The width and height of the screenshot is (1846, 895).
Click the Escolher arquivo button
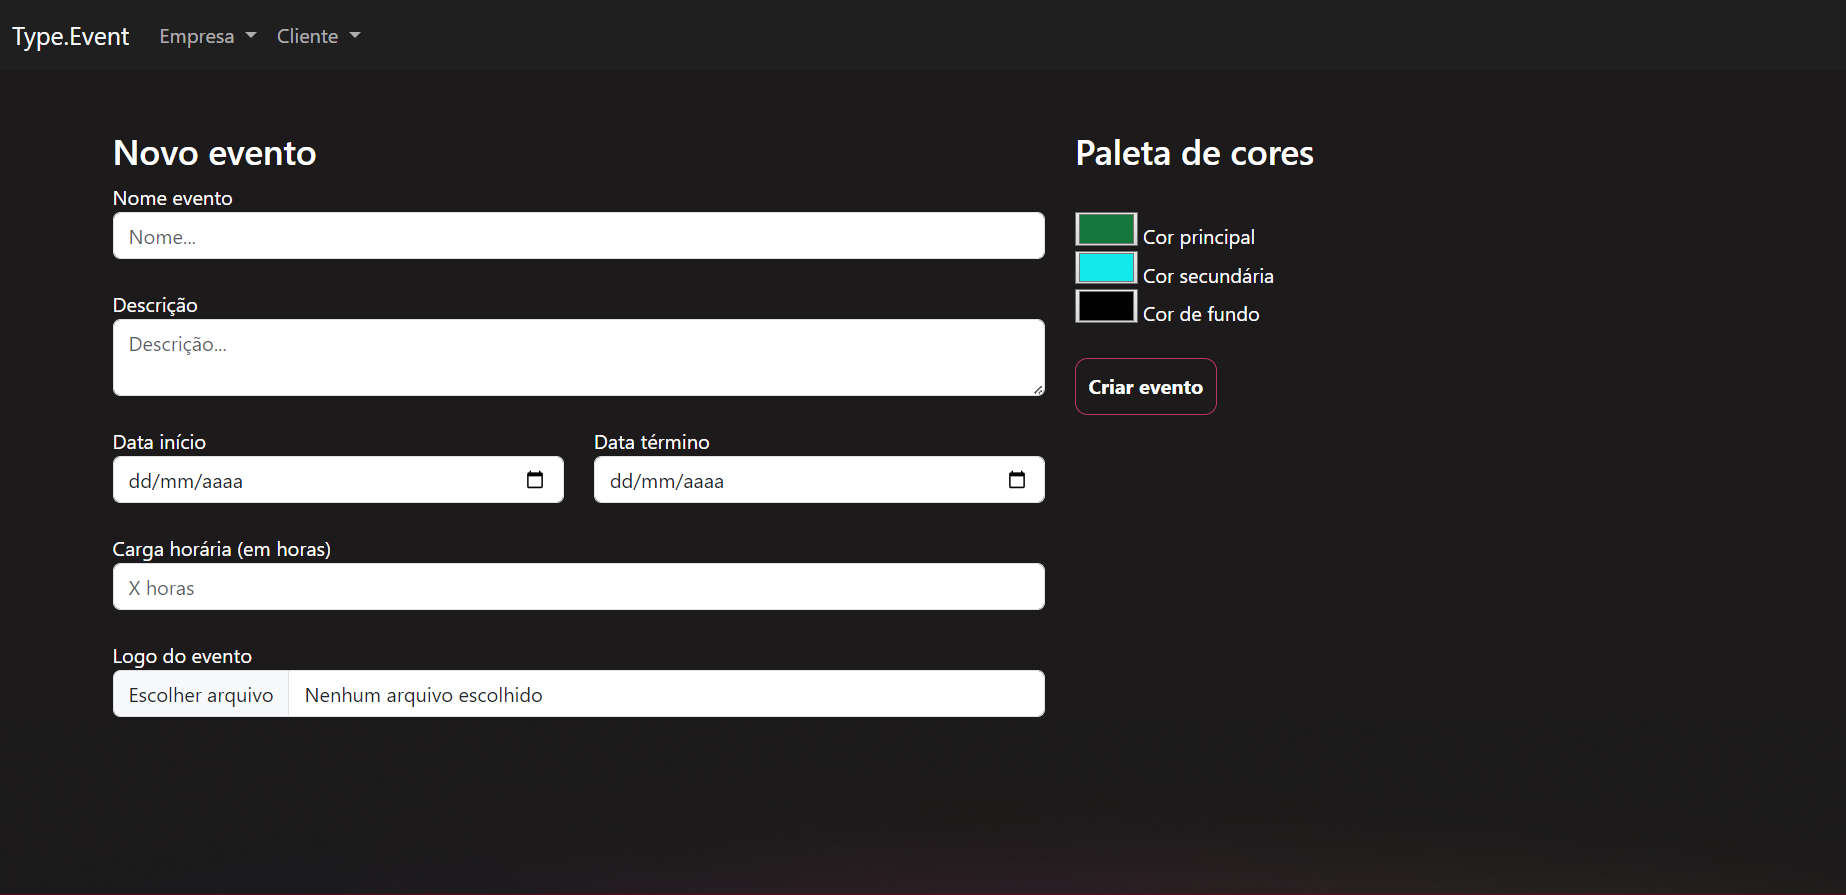(201, 694)
